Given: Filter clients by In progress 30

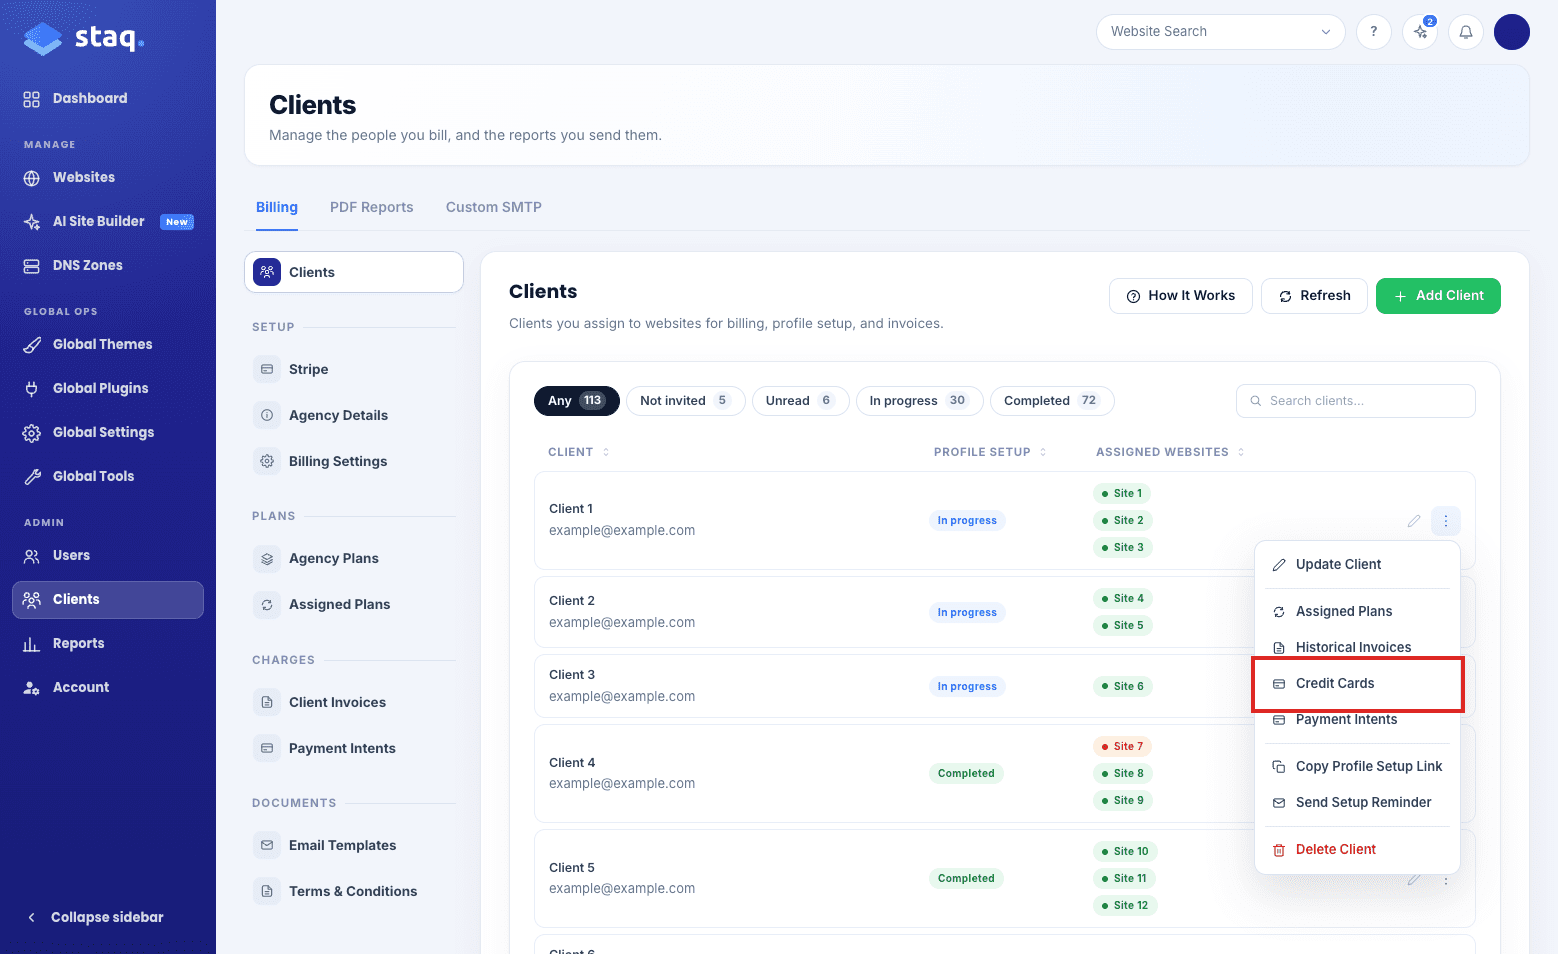Looking at the screenshot, I should pos(920,401).
